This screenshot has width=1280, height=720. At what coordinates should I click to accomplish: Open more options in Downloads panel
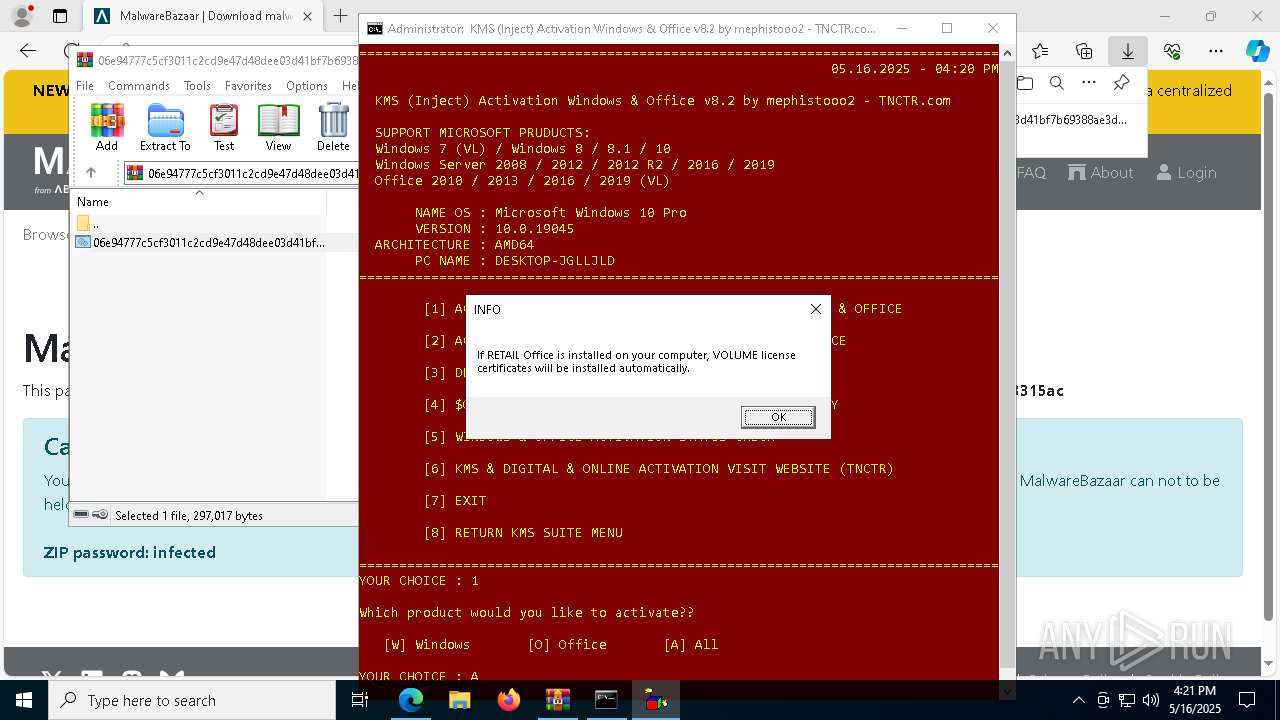[1089, 83]
